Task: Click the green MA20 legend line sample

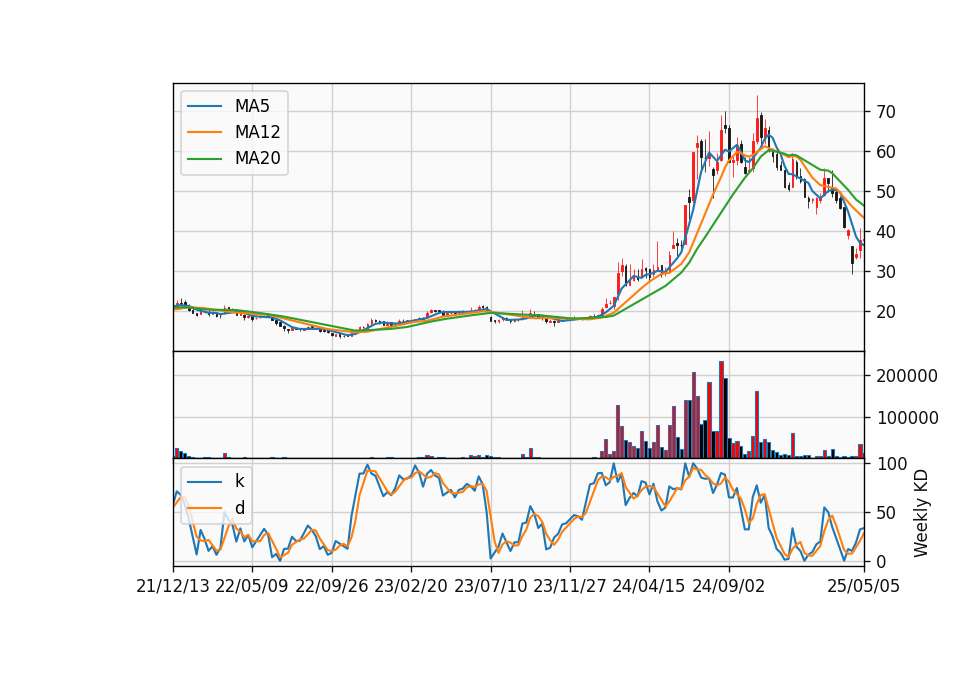Action: [x=204, y=158]
